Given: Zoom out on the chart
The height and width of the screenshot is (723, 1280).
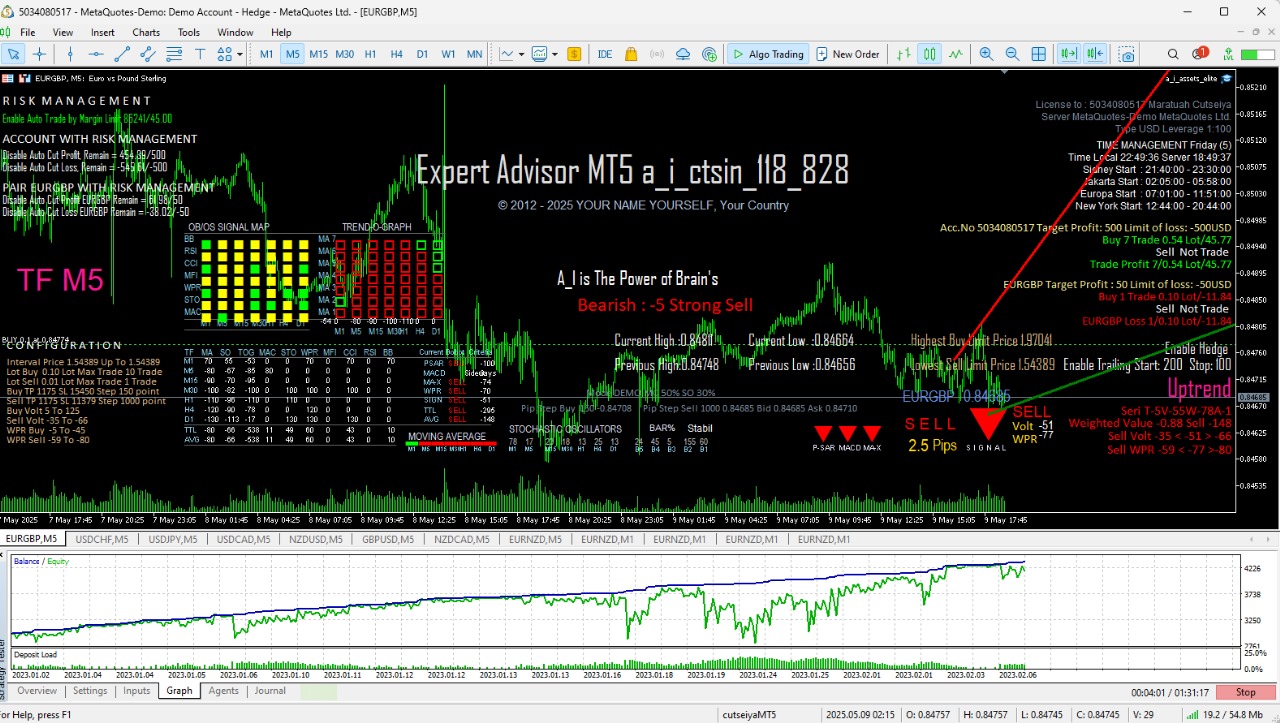Looking at the screenshot, I should click(x=1012, y=54).
